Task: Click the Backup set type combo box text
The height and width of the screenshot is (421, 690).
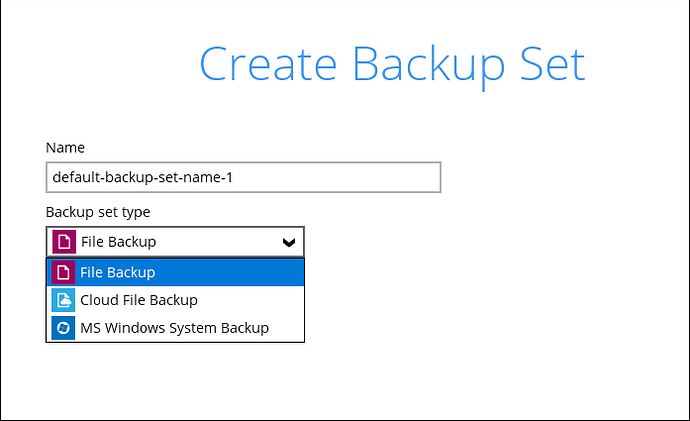Action: click(x=118, y=242)
